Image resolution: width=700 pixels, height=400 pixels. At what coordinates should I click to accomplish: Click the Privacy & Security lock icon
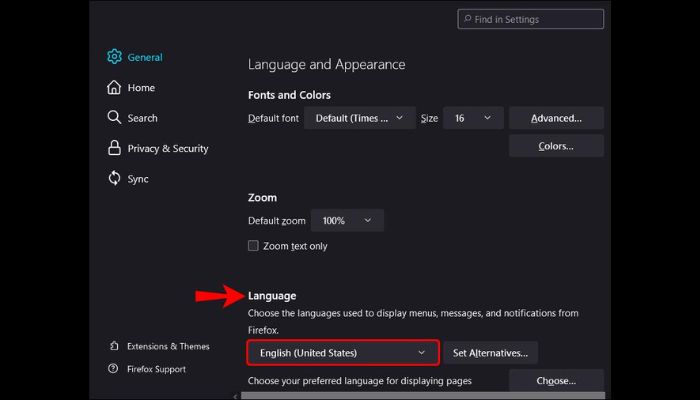click(114, 148)
